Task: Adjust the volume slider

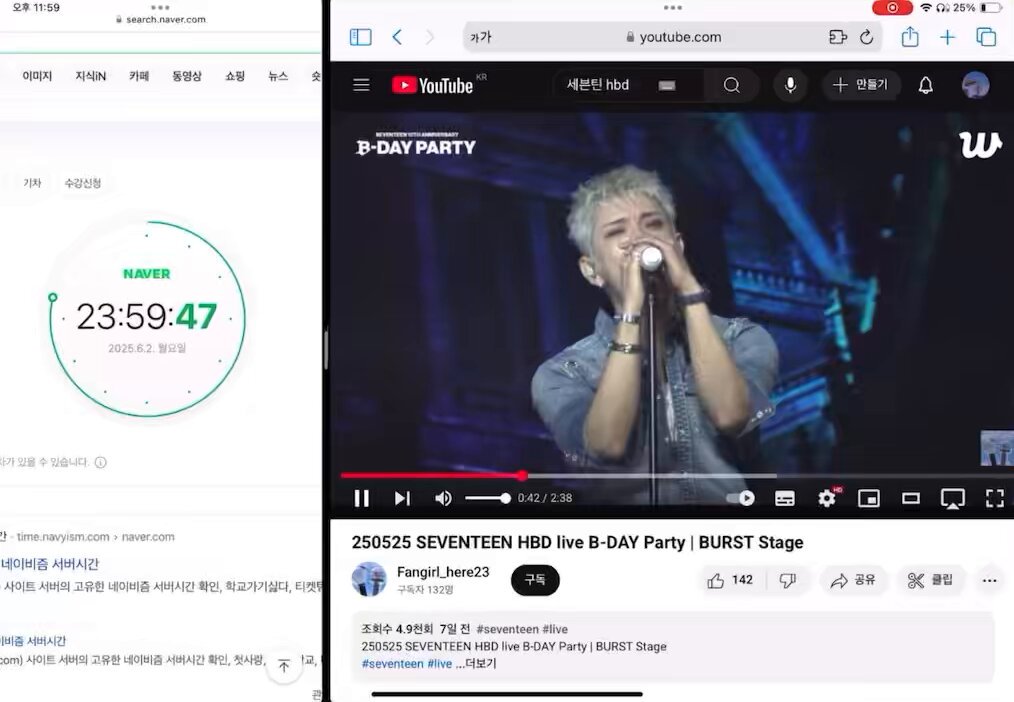Action: click(x=488, y=498)
